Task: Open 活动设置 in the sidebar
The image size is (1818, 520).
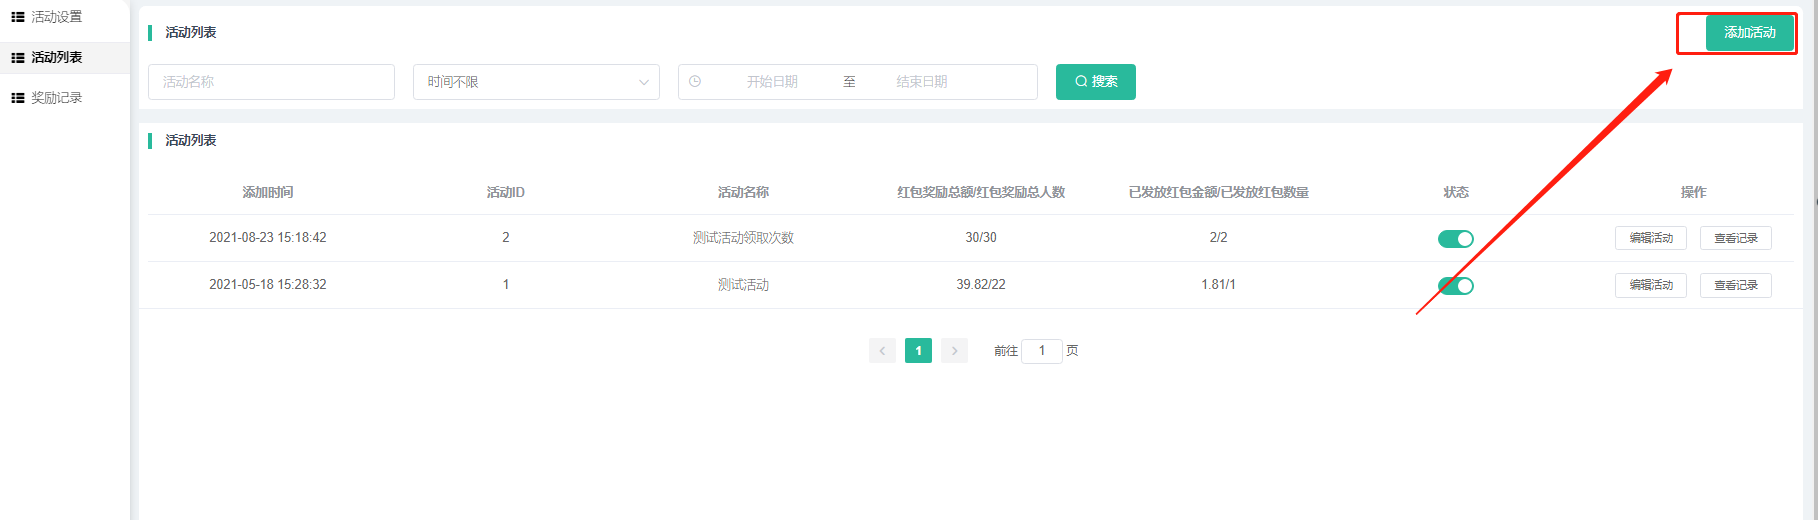Action: (x=56, y=17)
